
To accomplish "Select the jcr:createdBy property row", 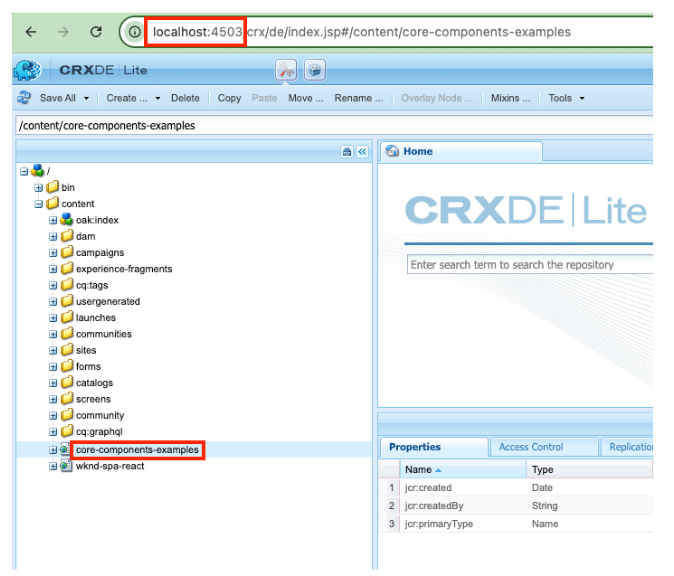I will pos(516,506).
